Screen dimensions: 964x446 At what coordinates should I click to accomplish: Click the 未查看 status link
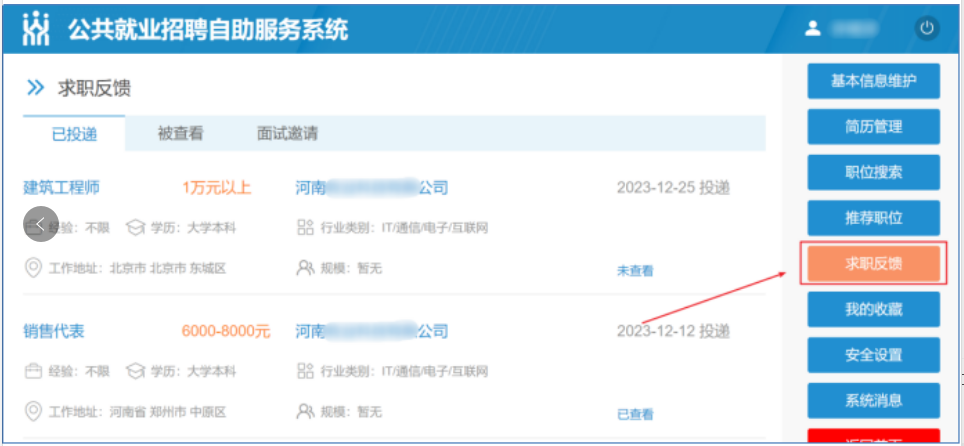click(635, 270)
